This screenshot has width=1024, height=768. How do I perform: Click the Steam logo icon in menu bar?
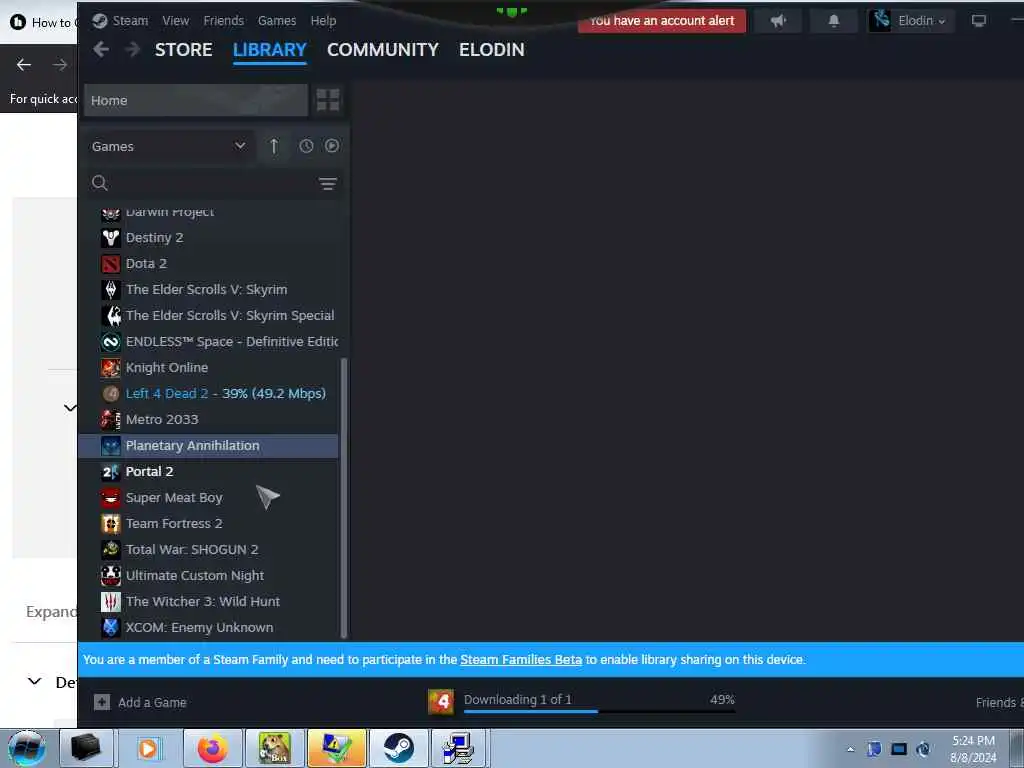[99, 20]
